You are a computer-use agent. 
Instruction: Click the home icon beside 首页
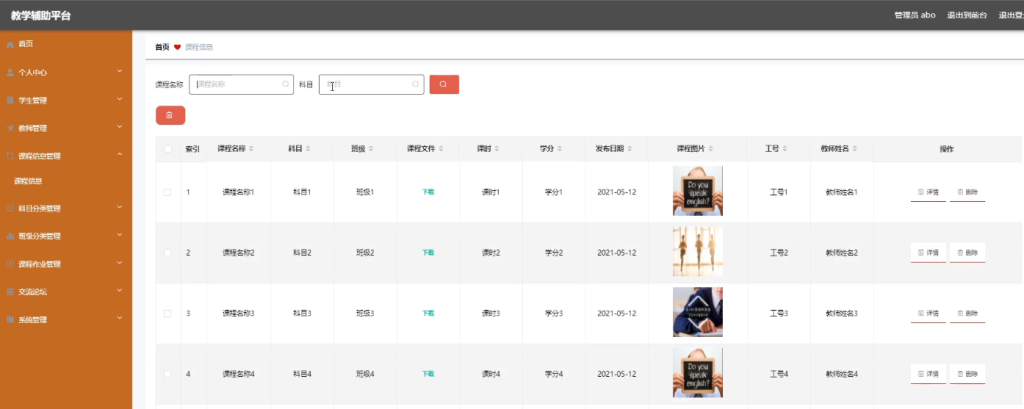(x=10, y=44)
